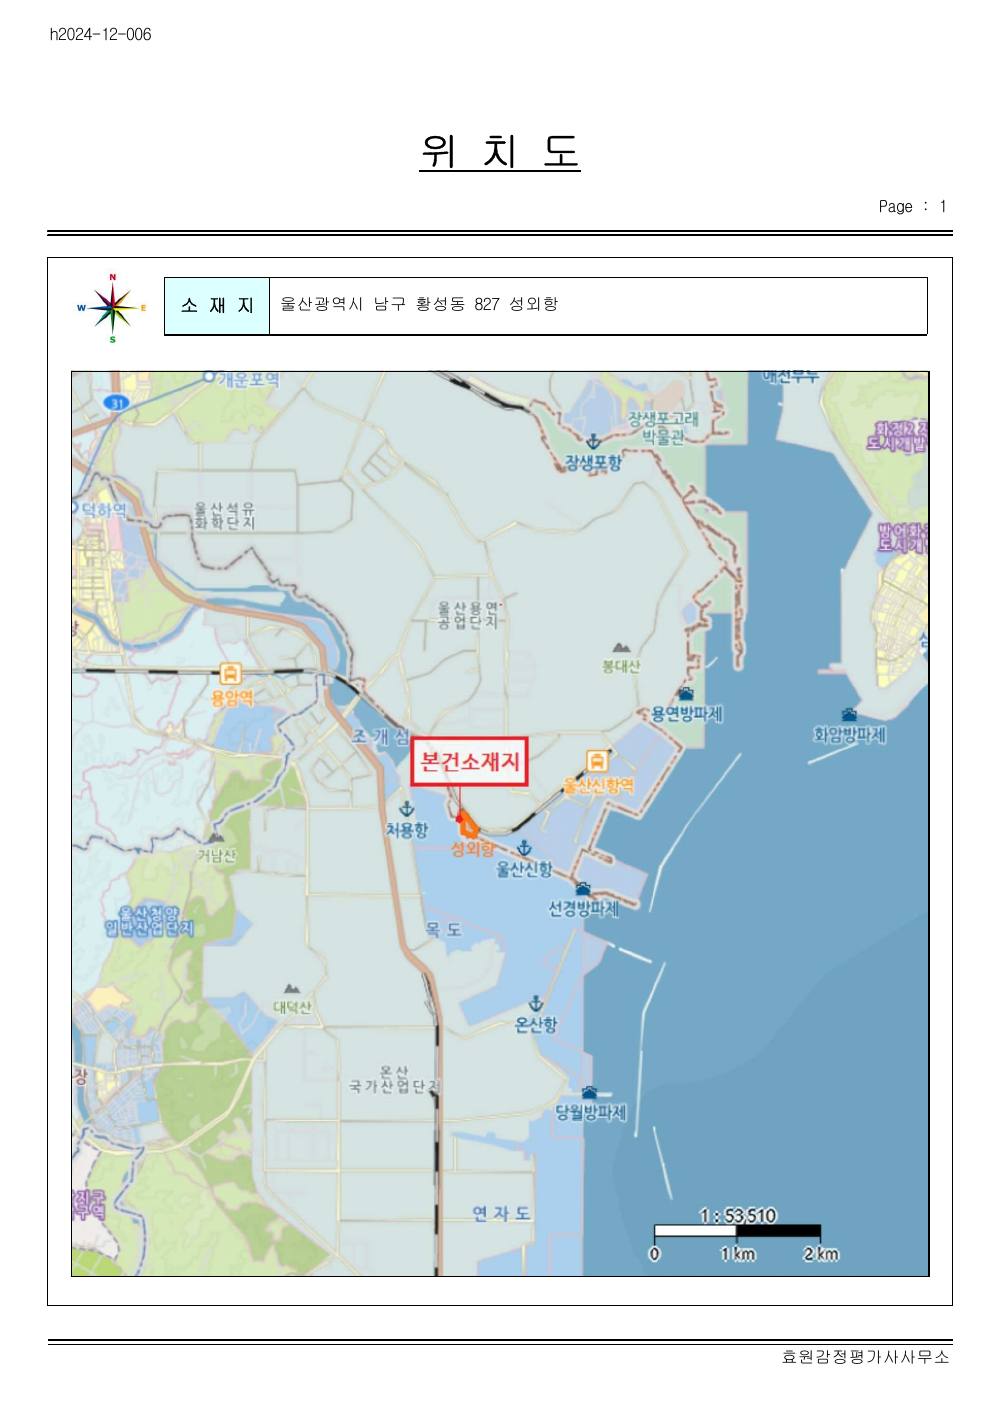The width and height of the screenshot is (1000, 1416).
Task: Click the 위치도 title heading
Action: point(500,151)
